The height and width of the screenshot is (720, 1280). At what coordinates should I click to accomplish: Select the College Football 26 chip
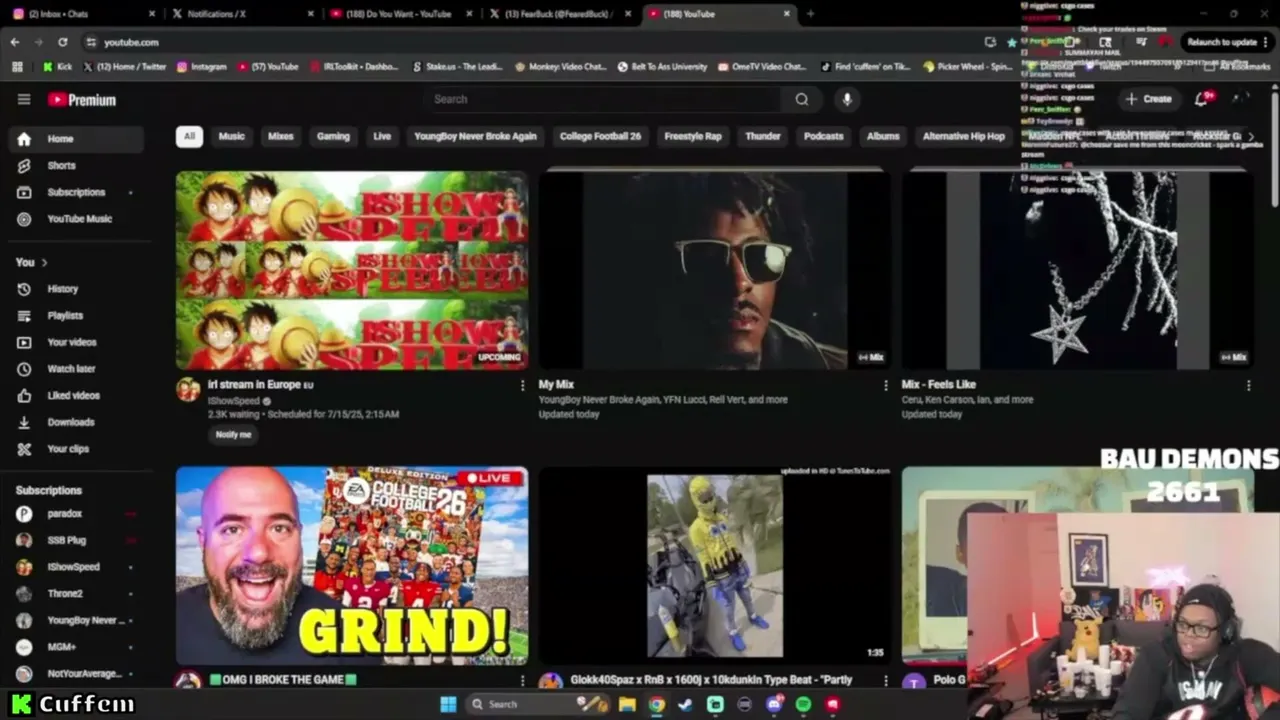click(x=600, y=136)
